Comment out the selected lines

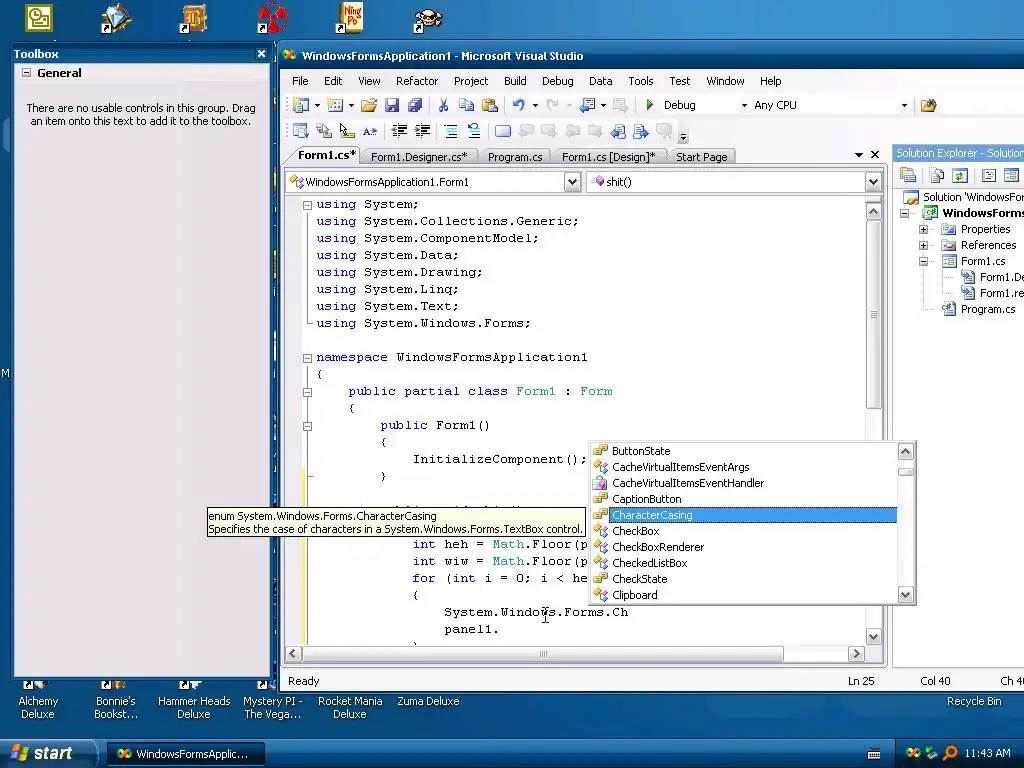click(x=451, y=131)
